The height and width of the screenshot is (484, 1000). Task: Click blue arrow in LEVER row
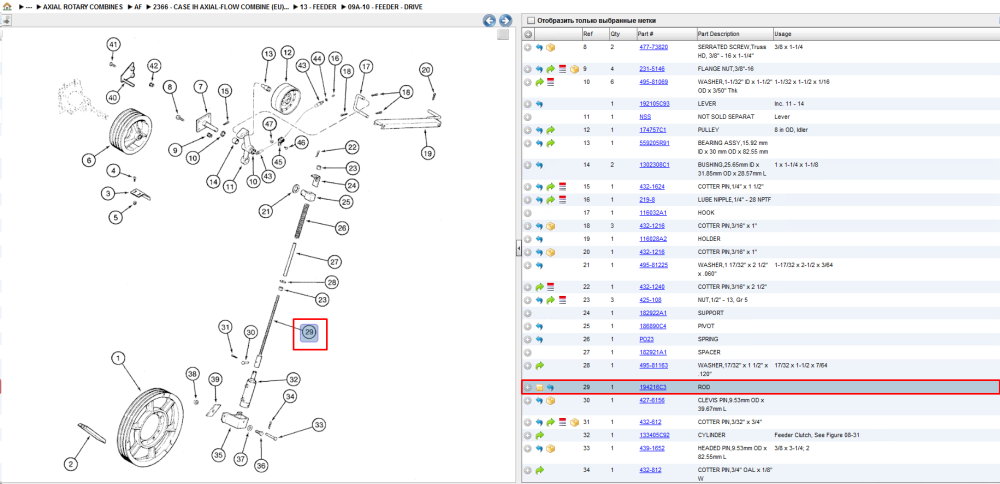point(540,104)
